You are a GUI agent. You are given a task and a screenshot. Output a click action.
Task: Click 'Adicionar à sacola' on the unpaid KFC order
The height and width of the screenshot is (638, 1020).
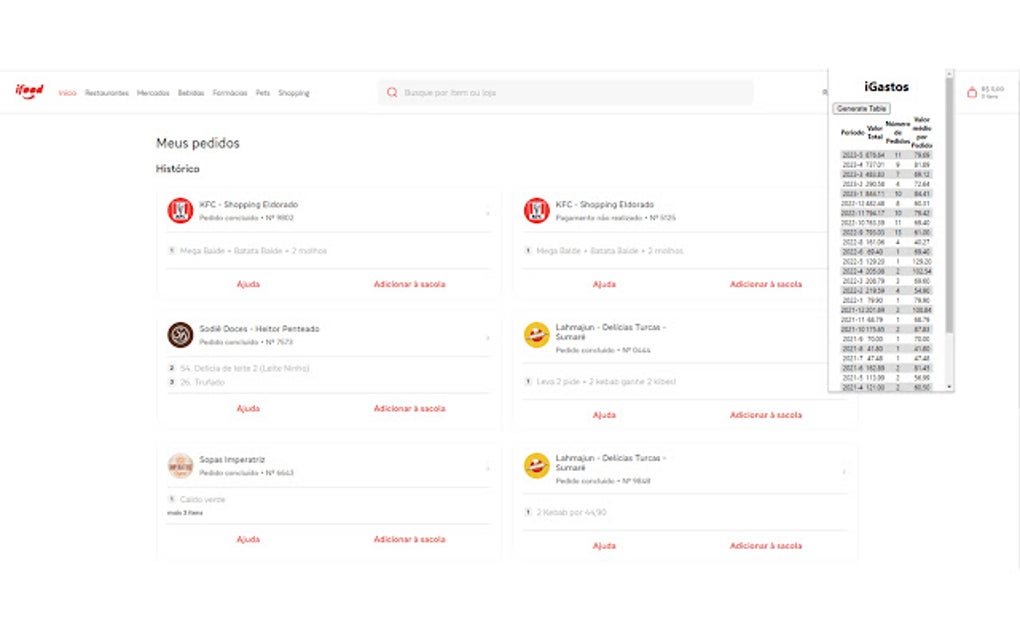pos(766,284)
